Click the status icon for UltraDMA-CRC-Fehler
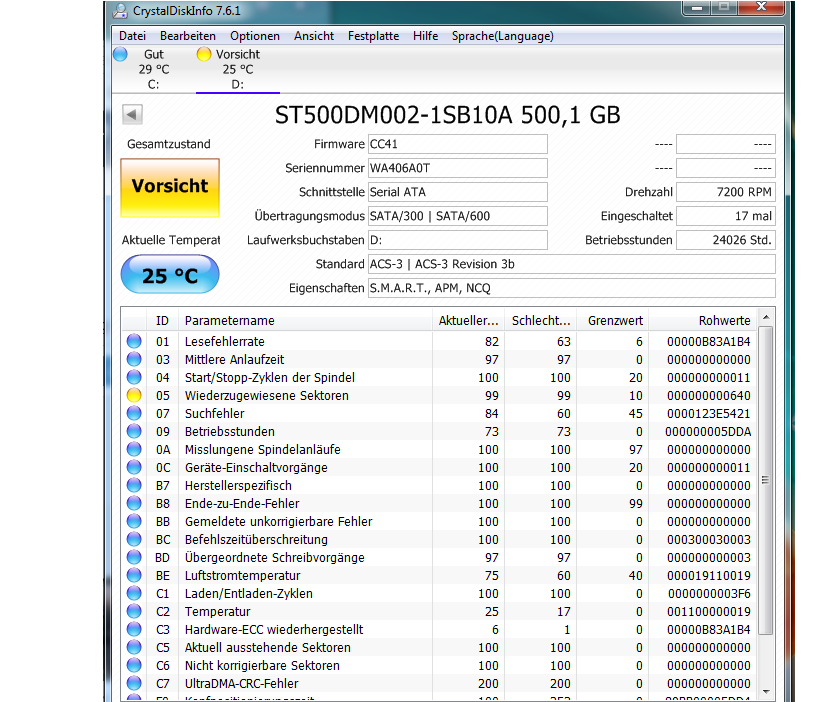Viewport: 819px width, 702px height. (x=134, y=683)
